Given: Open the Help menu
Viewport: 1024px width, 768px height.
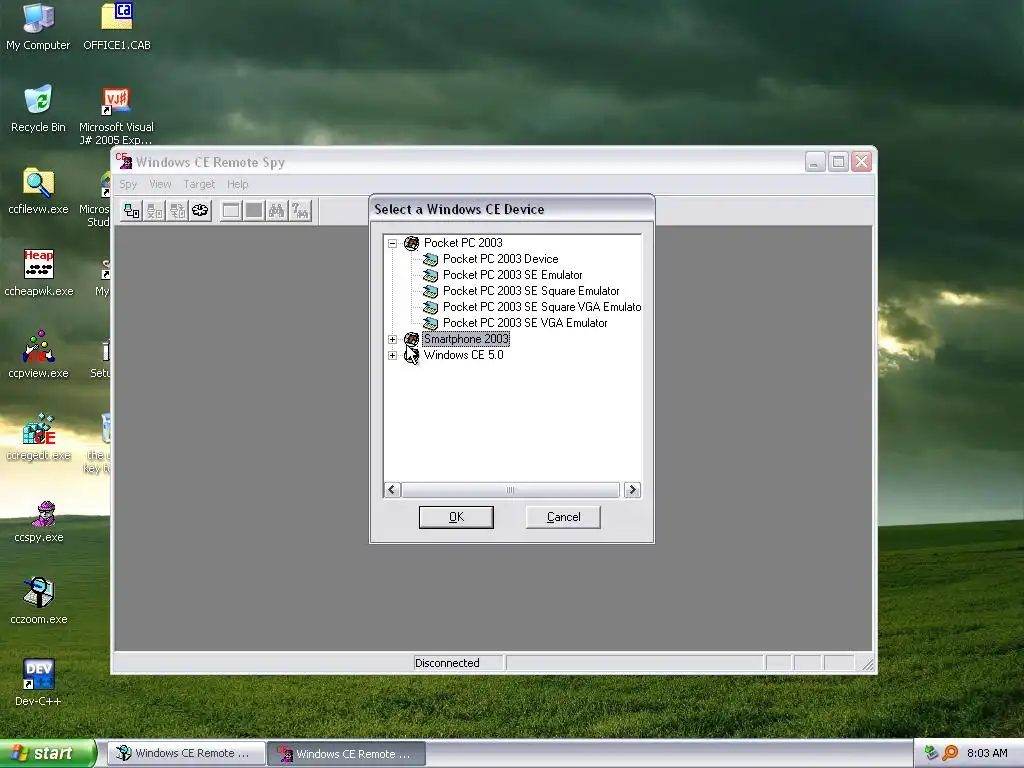Looking at the screenshot, I should click(238, 184).
